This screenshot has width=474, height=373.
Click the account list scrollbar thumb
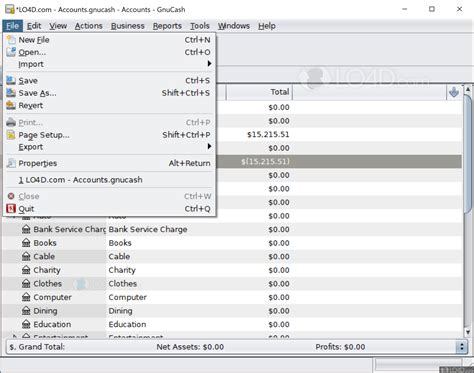(x=468, y=153)
